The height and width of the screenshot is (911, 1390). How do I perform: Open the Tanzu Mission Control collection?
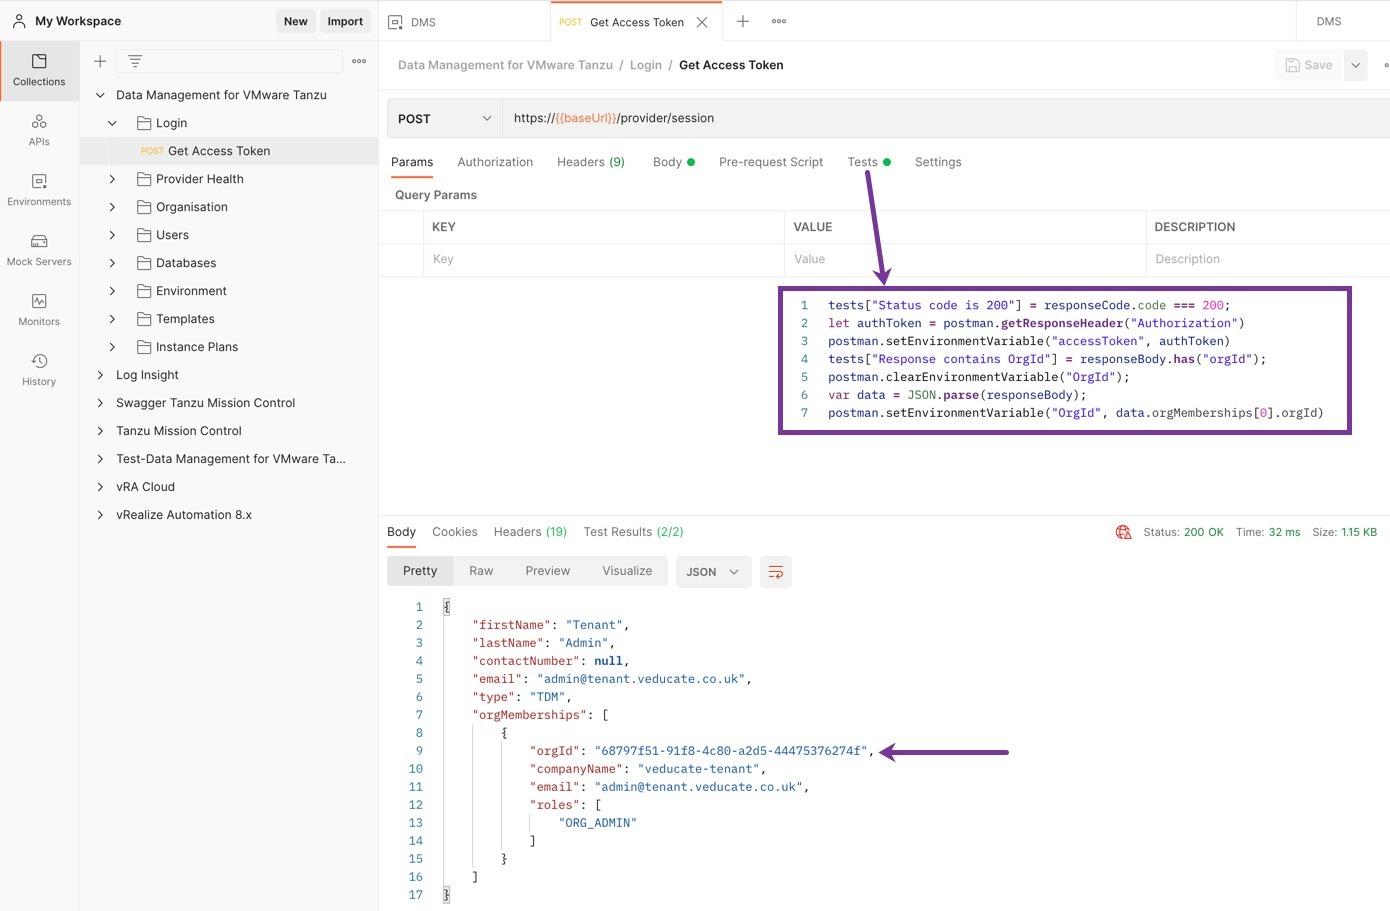pyautogui.click(x=179, y=431)
